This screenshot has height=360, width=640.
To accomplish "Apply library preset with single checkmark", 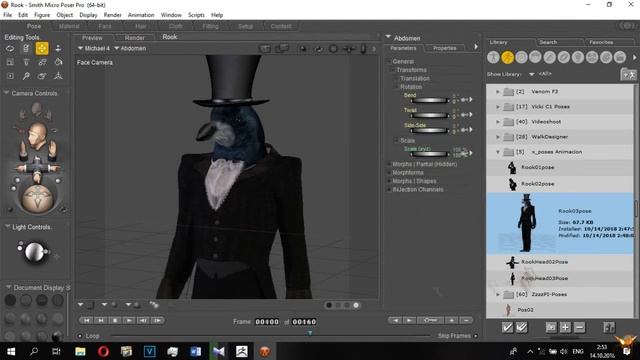I will pyautogui.click(x=507, y=327).
